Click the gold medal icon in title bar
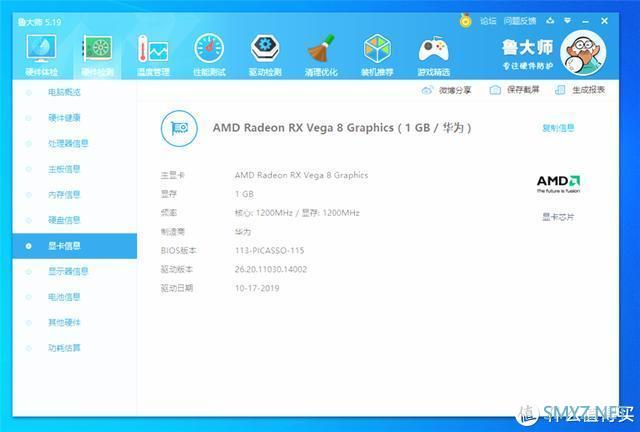640x432 pixels. point(465,20)
